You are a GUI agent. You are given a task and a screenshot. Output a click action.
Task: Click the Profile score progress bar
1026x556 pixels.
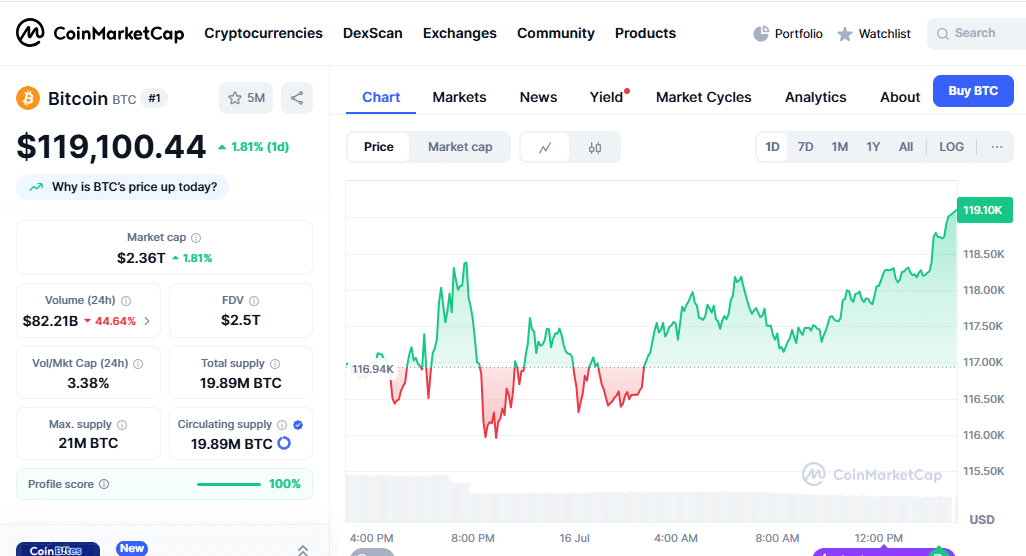229,484
